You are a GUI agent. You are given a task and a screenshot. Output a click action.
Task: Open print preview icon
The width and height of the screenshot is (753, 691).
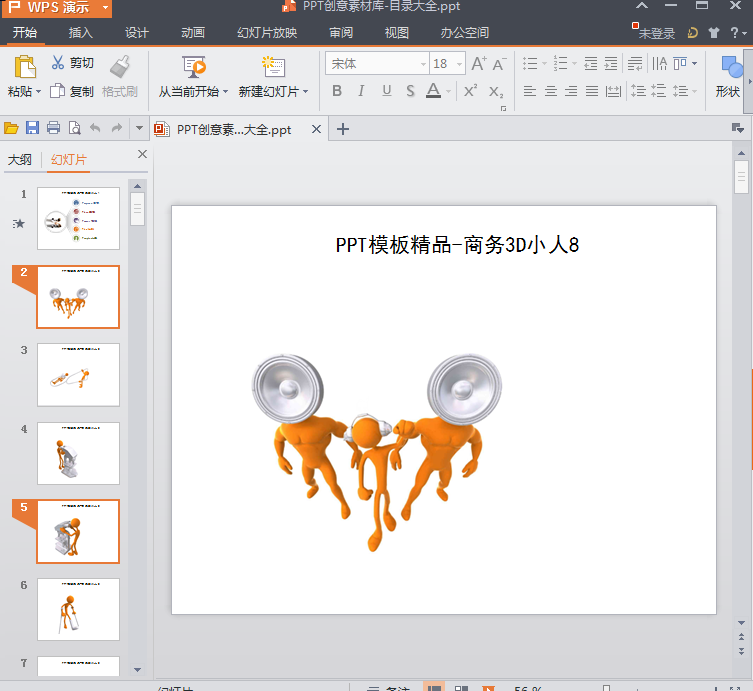coord(74,128)
